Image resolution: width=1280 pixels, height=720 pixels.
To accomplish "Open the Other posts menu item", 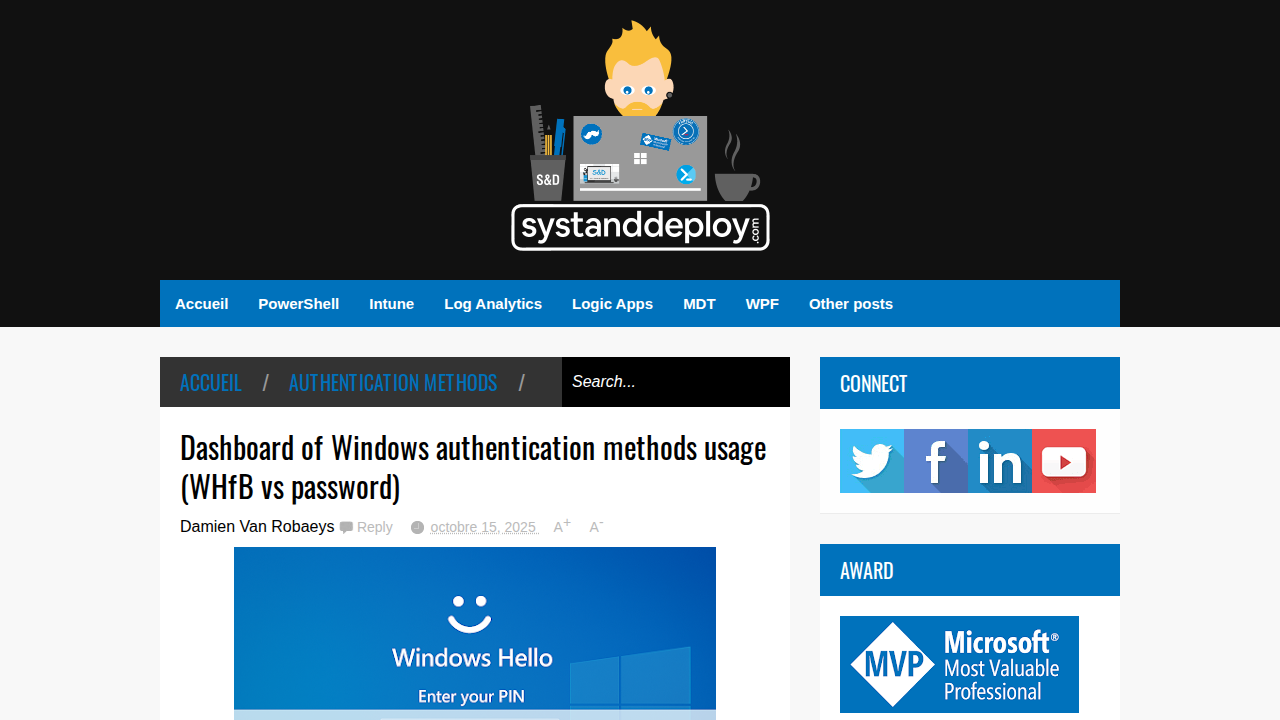I will (851, 304).
